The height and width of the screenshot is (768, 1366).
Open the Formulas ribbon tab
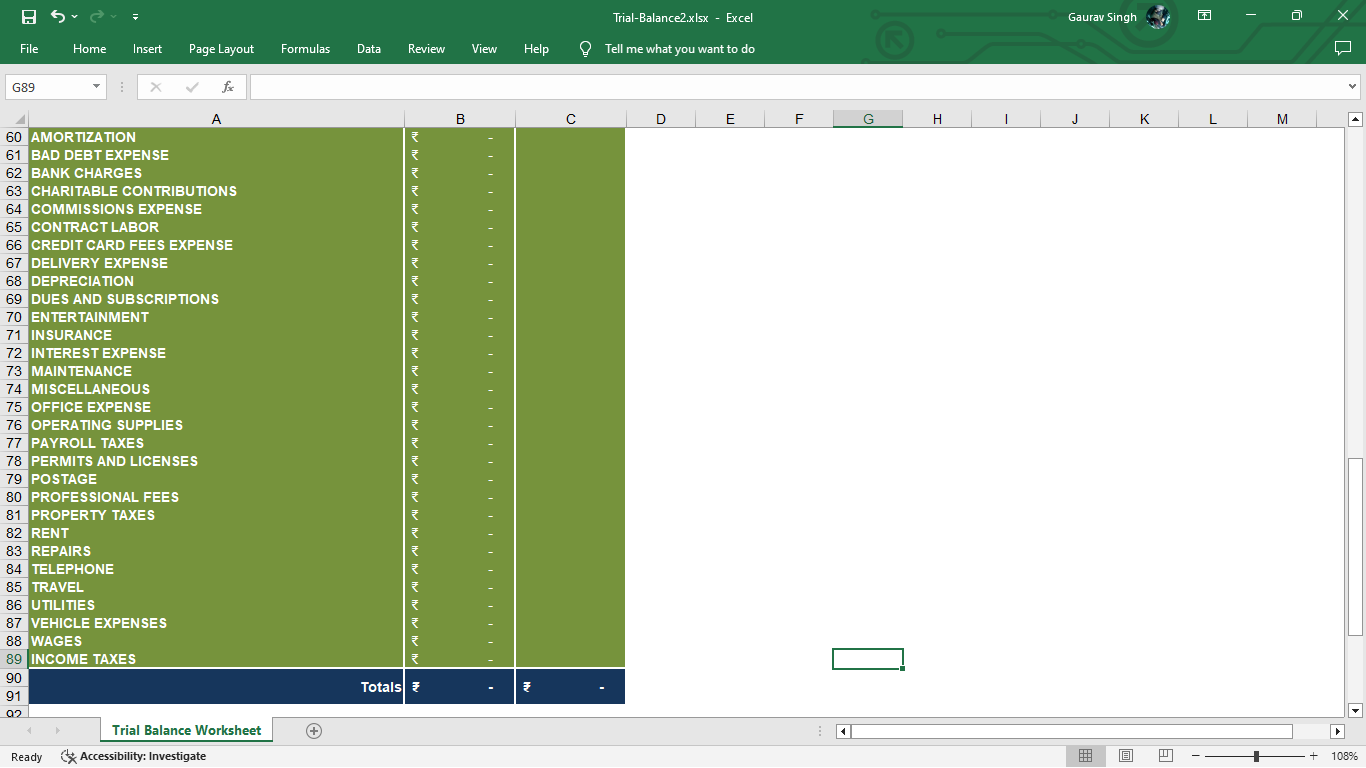click(x=305, y=49)
